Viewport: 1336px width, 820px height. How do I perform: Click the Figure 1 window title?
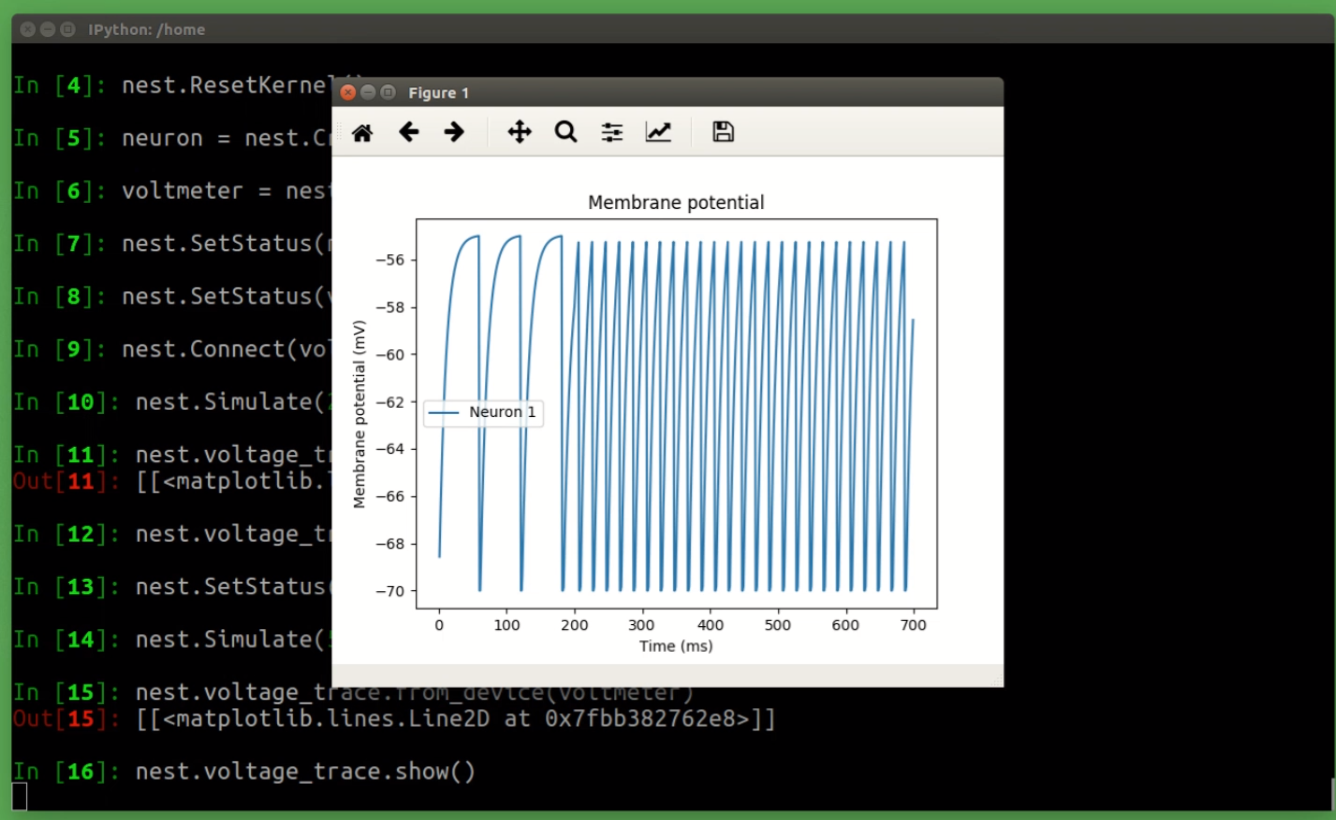(x=439, y=93)
